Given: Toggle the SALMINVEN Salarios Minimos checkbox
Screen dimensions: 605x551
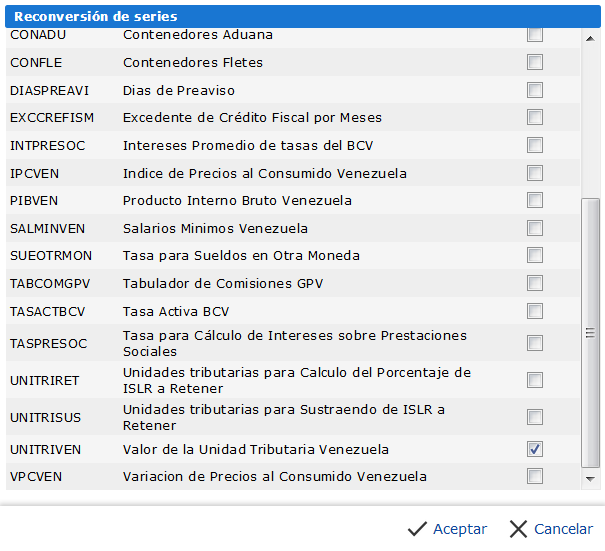Looking at the screenshot, I should click(535, 228).
